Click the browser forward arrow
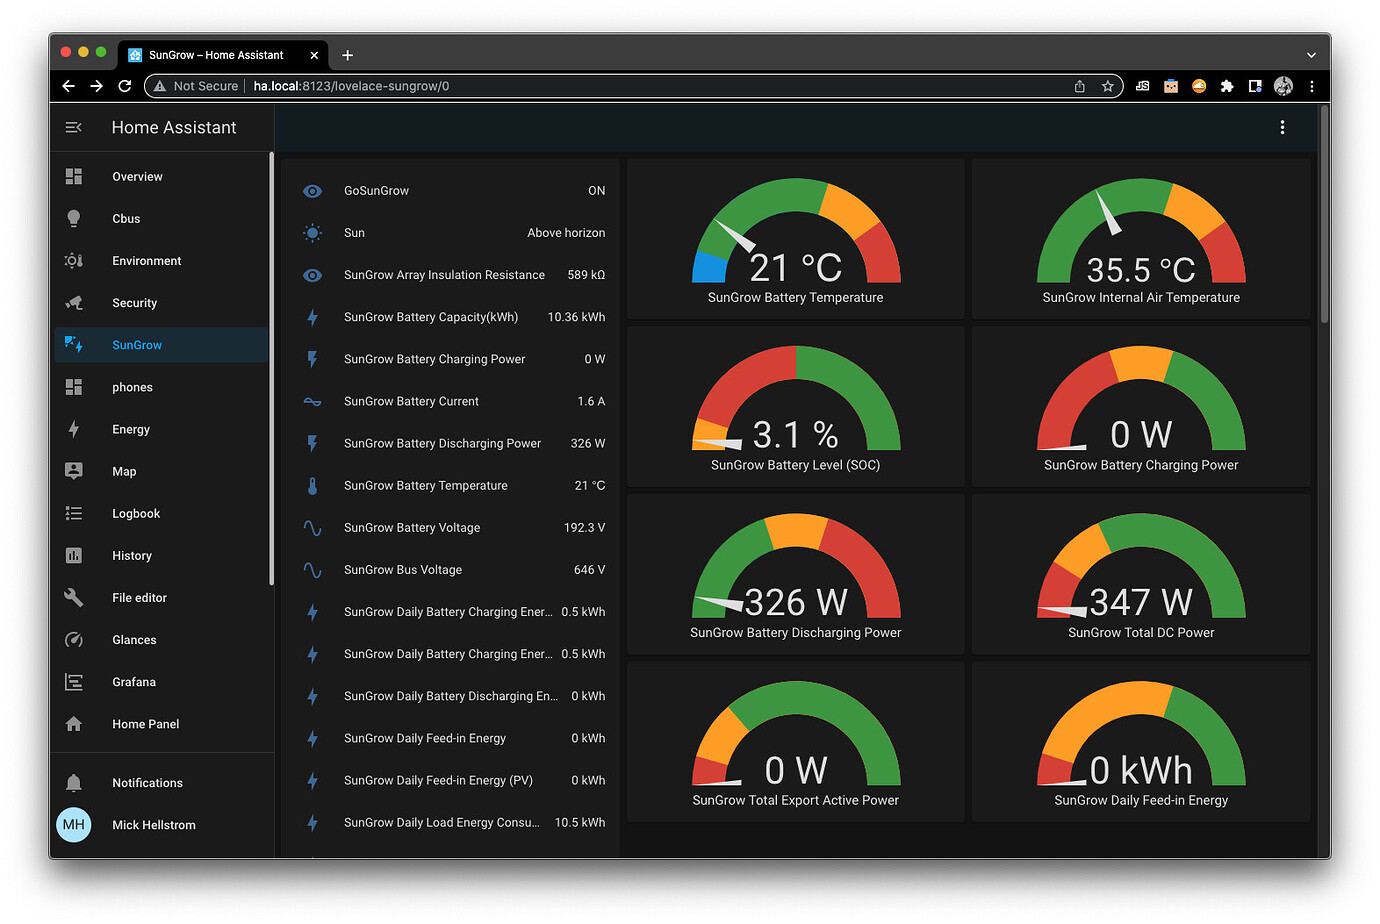Screen dimensions: 1380x924 (96, 86)
